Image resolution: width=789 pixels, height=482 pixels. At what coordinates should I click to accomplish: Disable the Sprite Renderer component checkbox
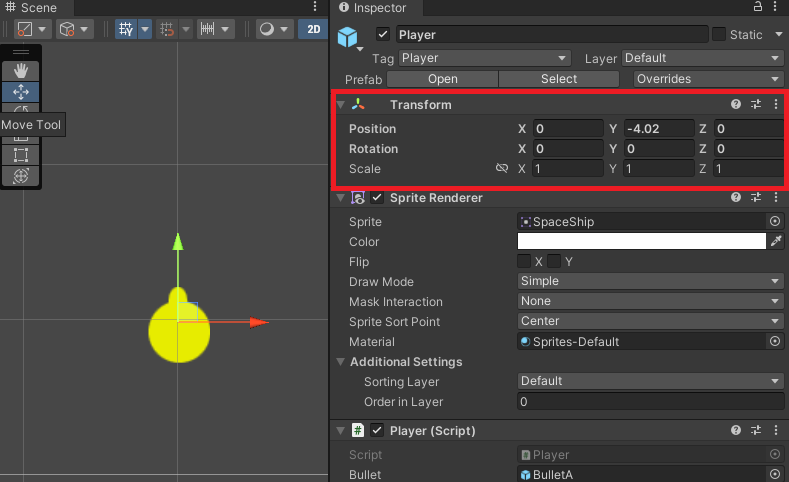pos(377,198)
